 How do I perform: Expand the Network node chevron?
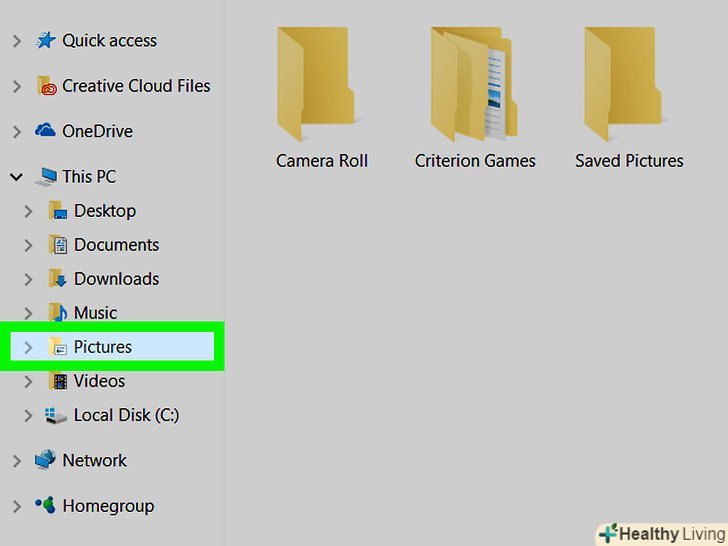pos(17,461)
